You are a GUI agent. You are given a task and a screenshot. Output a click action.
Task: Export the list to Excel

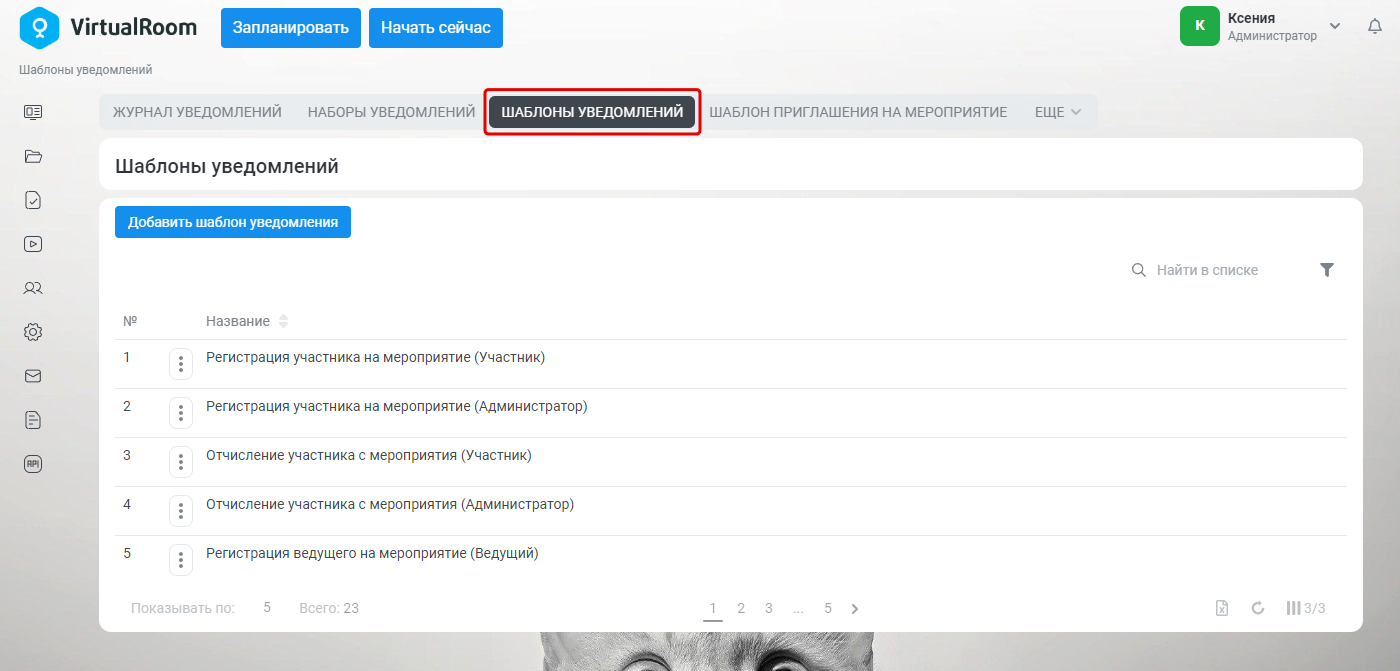point(1222,608)
